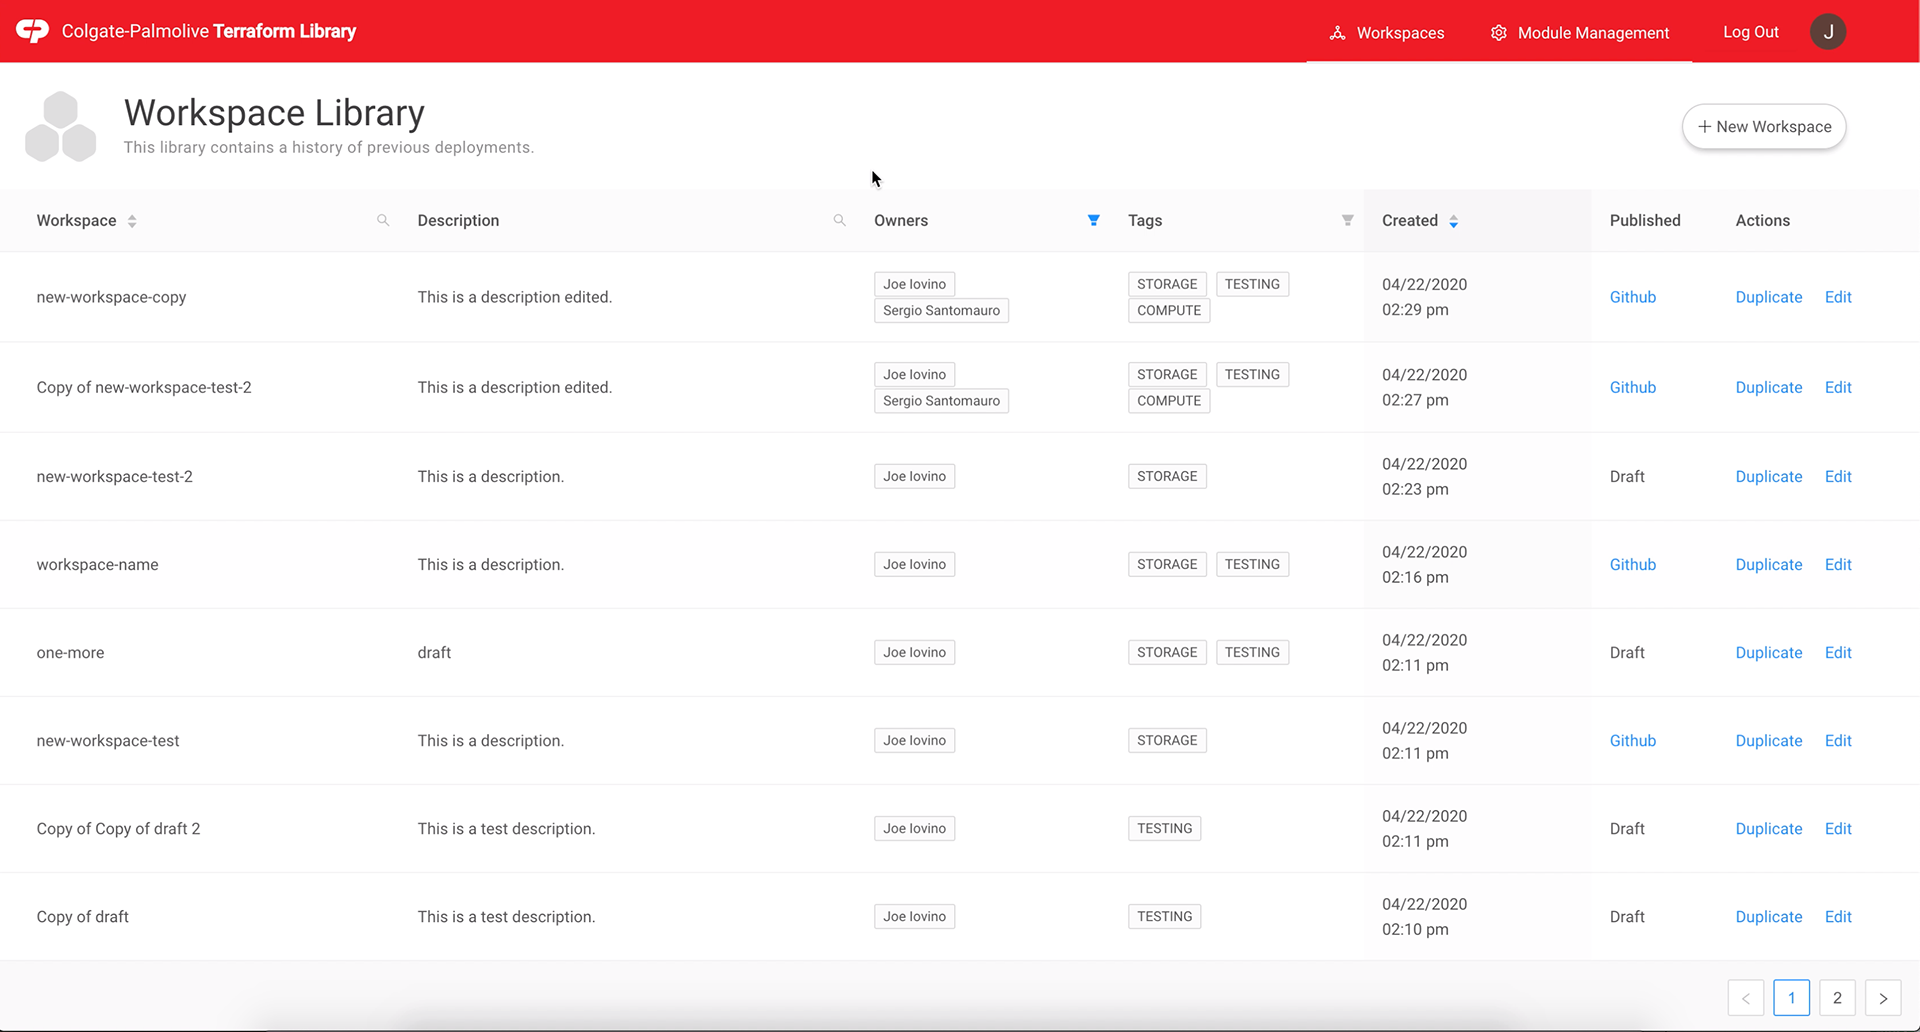Click the TESTING tag on Copy of draft row
The width and height of the screenshot is (1920, 1032).
click(1164, 917)
